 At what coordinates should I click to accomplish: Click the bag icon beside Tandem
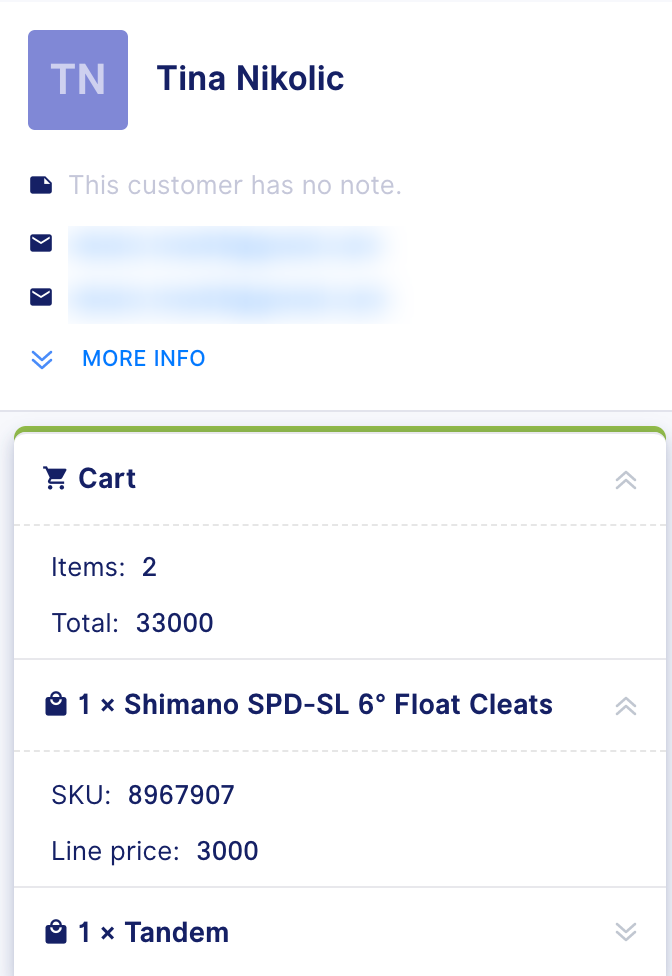pyautogui.click(x=56, y=932)
